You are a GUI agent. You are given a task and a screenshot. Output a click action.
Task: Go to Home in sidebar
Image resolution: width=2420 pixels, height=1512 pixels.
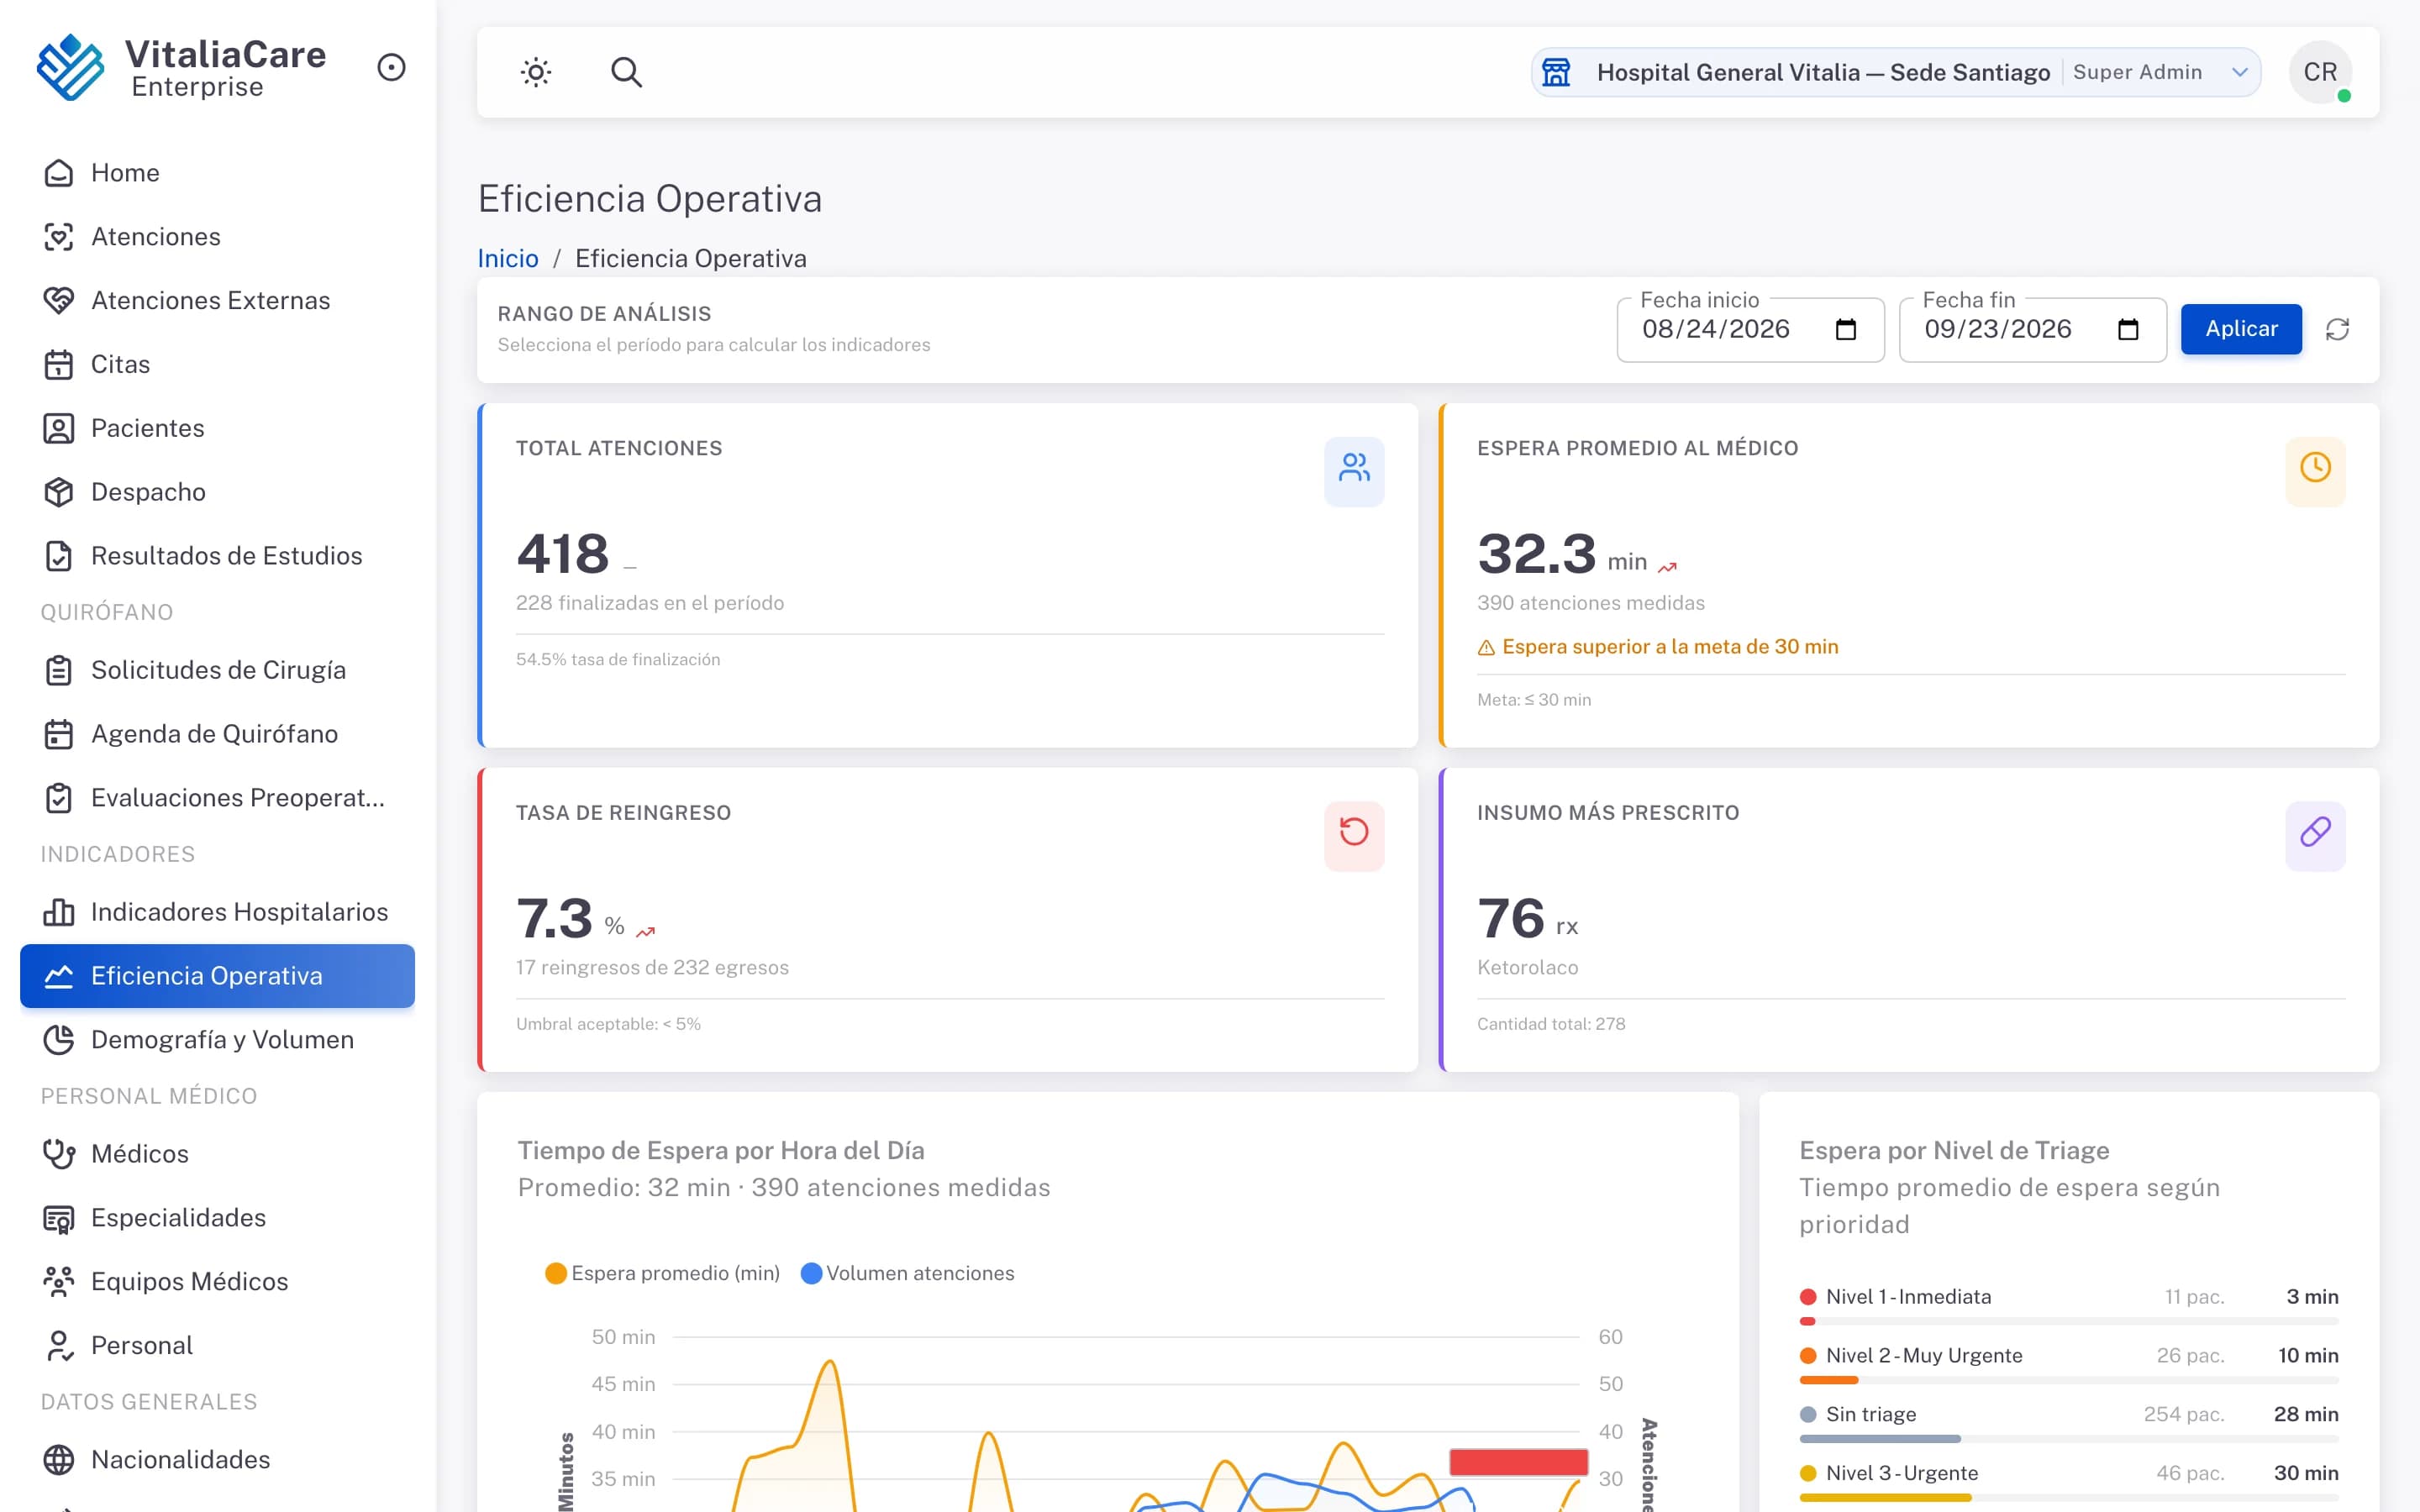point(217,173)
